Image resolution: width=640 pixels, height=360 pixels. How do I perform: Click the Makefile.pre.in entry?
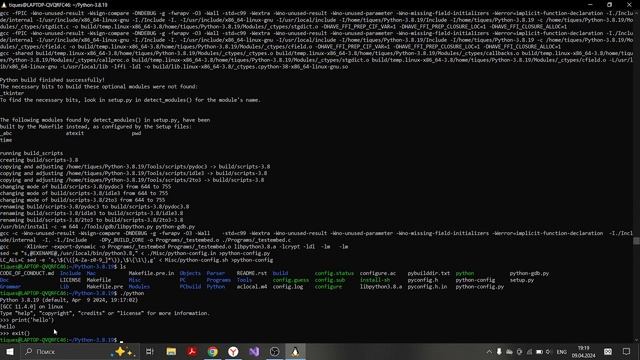[151, 273]
